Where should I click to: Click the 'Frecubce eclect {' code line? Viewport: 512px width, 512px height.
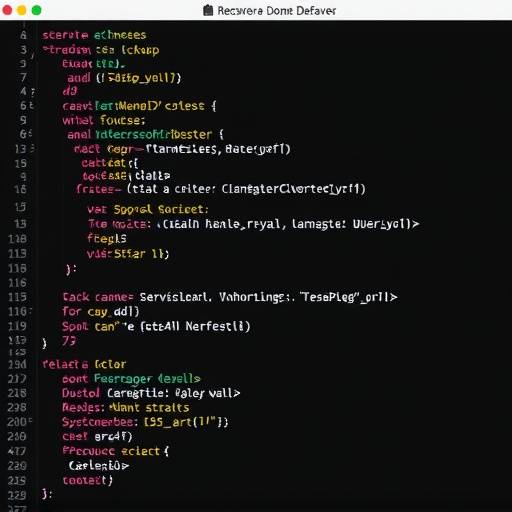tap(116, 451)
